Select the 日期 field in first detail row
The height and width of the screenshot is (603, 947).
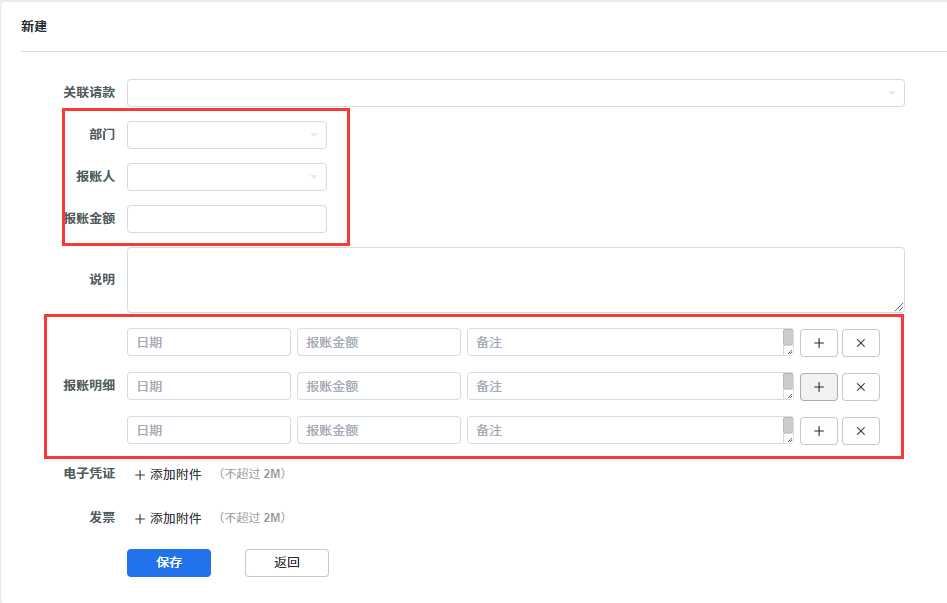pyautogui.click(x=208, y=342)
